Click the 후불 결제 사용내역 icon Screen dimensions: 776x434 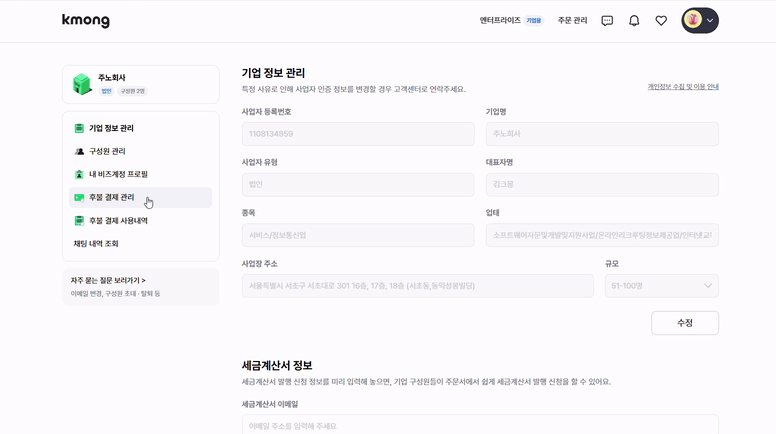coord(79,221)
